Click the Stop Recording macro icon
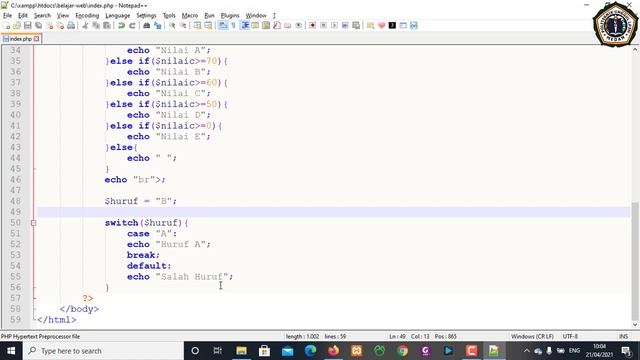Image resolution: width=640 pixels, height=360 pixels. click(x=323, y=25)
